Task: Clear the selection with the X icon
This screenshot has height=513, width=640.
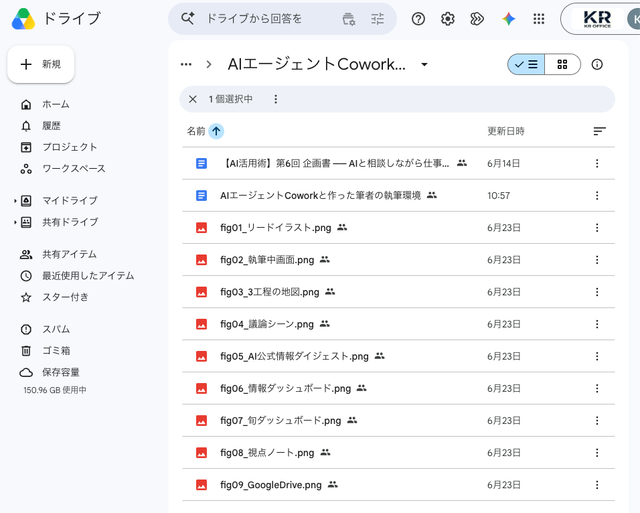Action: tap(193, 99)
